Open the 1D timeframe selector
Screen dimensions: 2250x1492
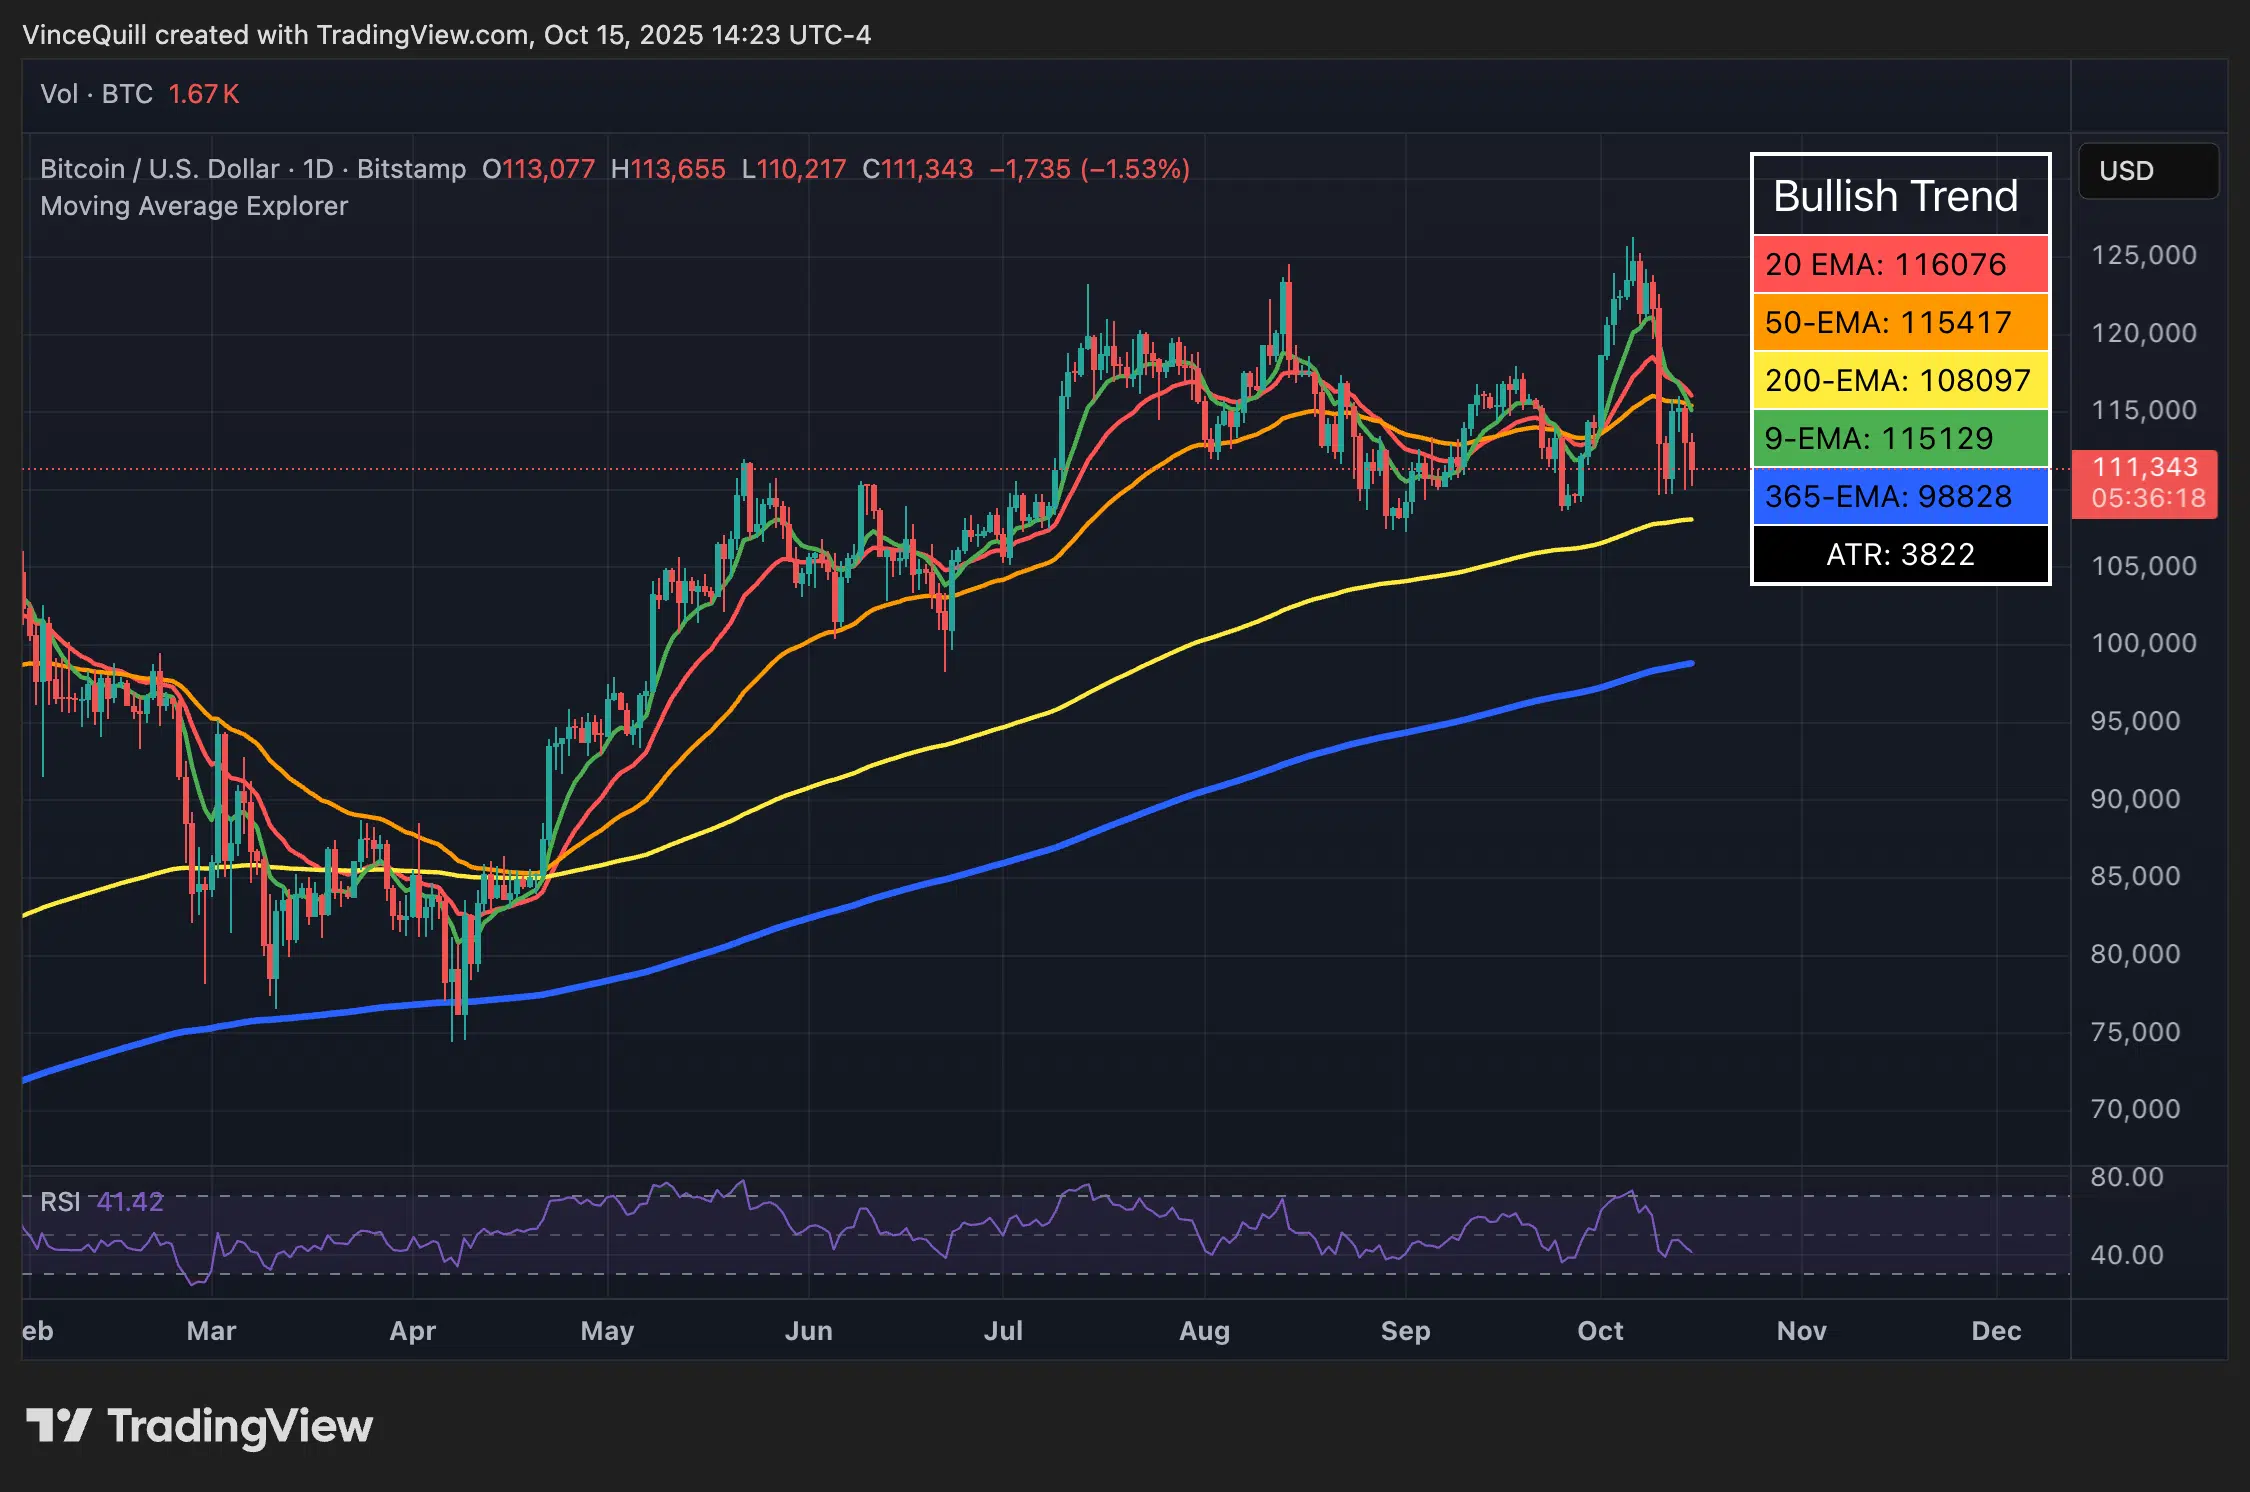(317, 169)
